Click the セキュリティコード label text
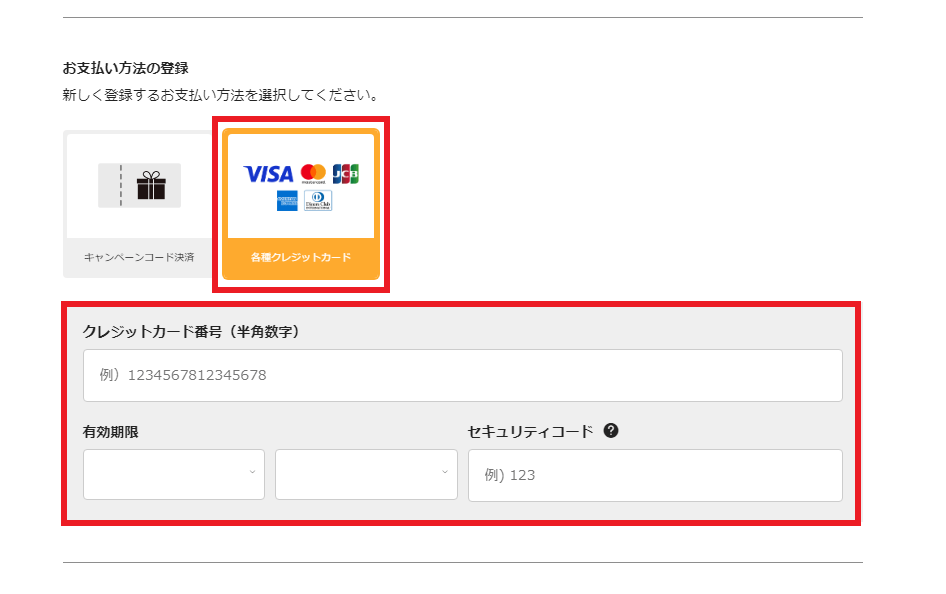This screenshot has height=594, width=946. tap(530, 432)
